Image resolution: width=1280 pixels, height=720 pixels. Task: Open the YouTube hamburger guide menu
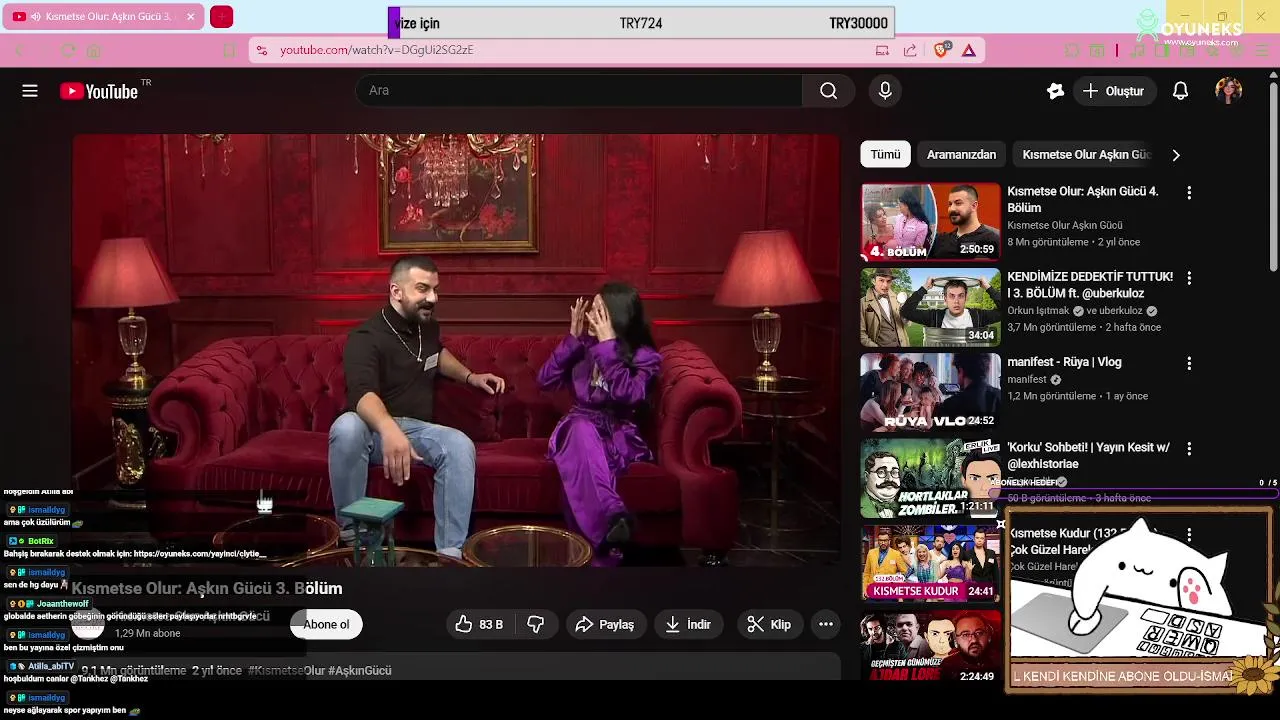click(x=30, y=91)
